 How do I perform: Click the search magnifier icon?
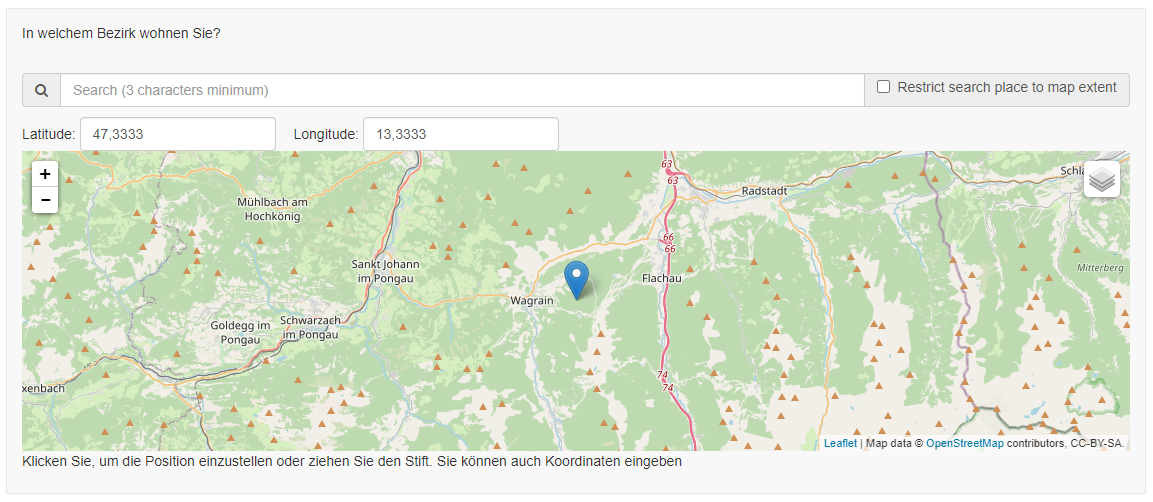[x=42, y=90]
